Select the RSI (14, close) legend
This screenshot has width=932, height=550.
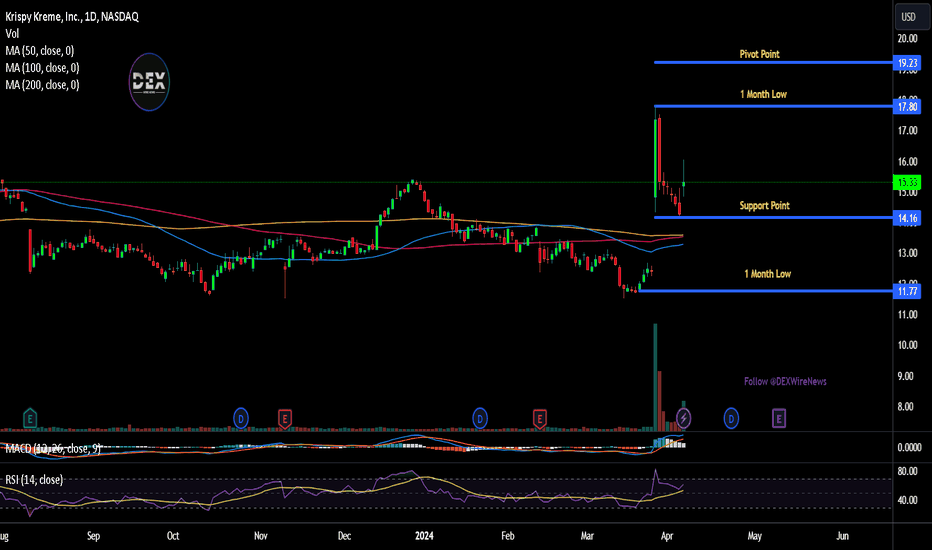(34, 479)
